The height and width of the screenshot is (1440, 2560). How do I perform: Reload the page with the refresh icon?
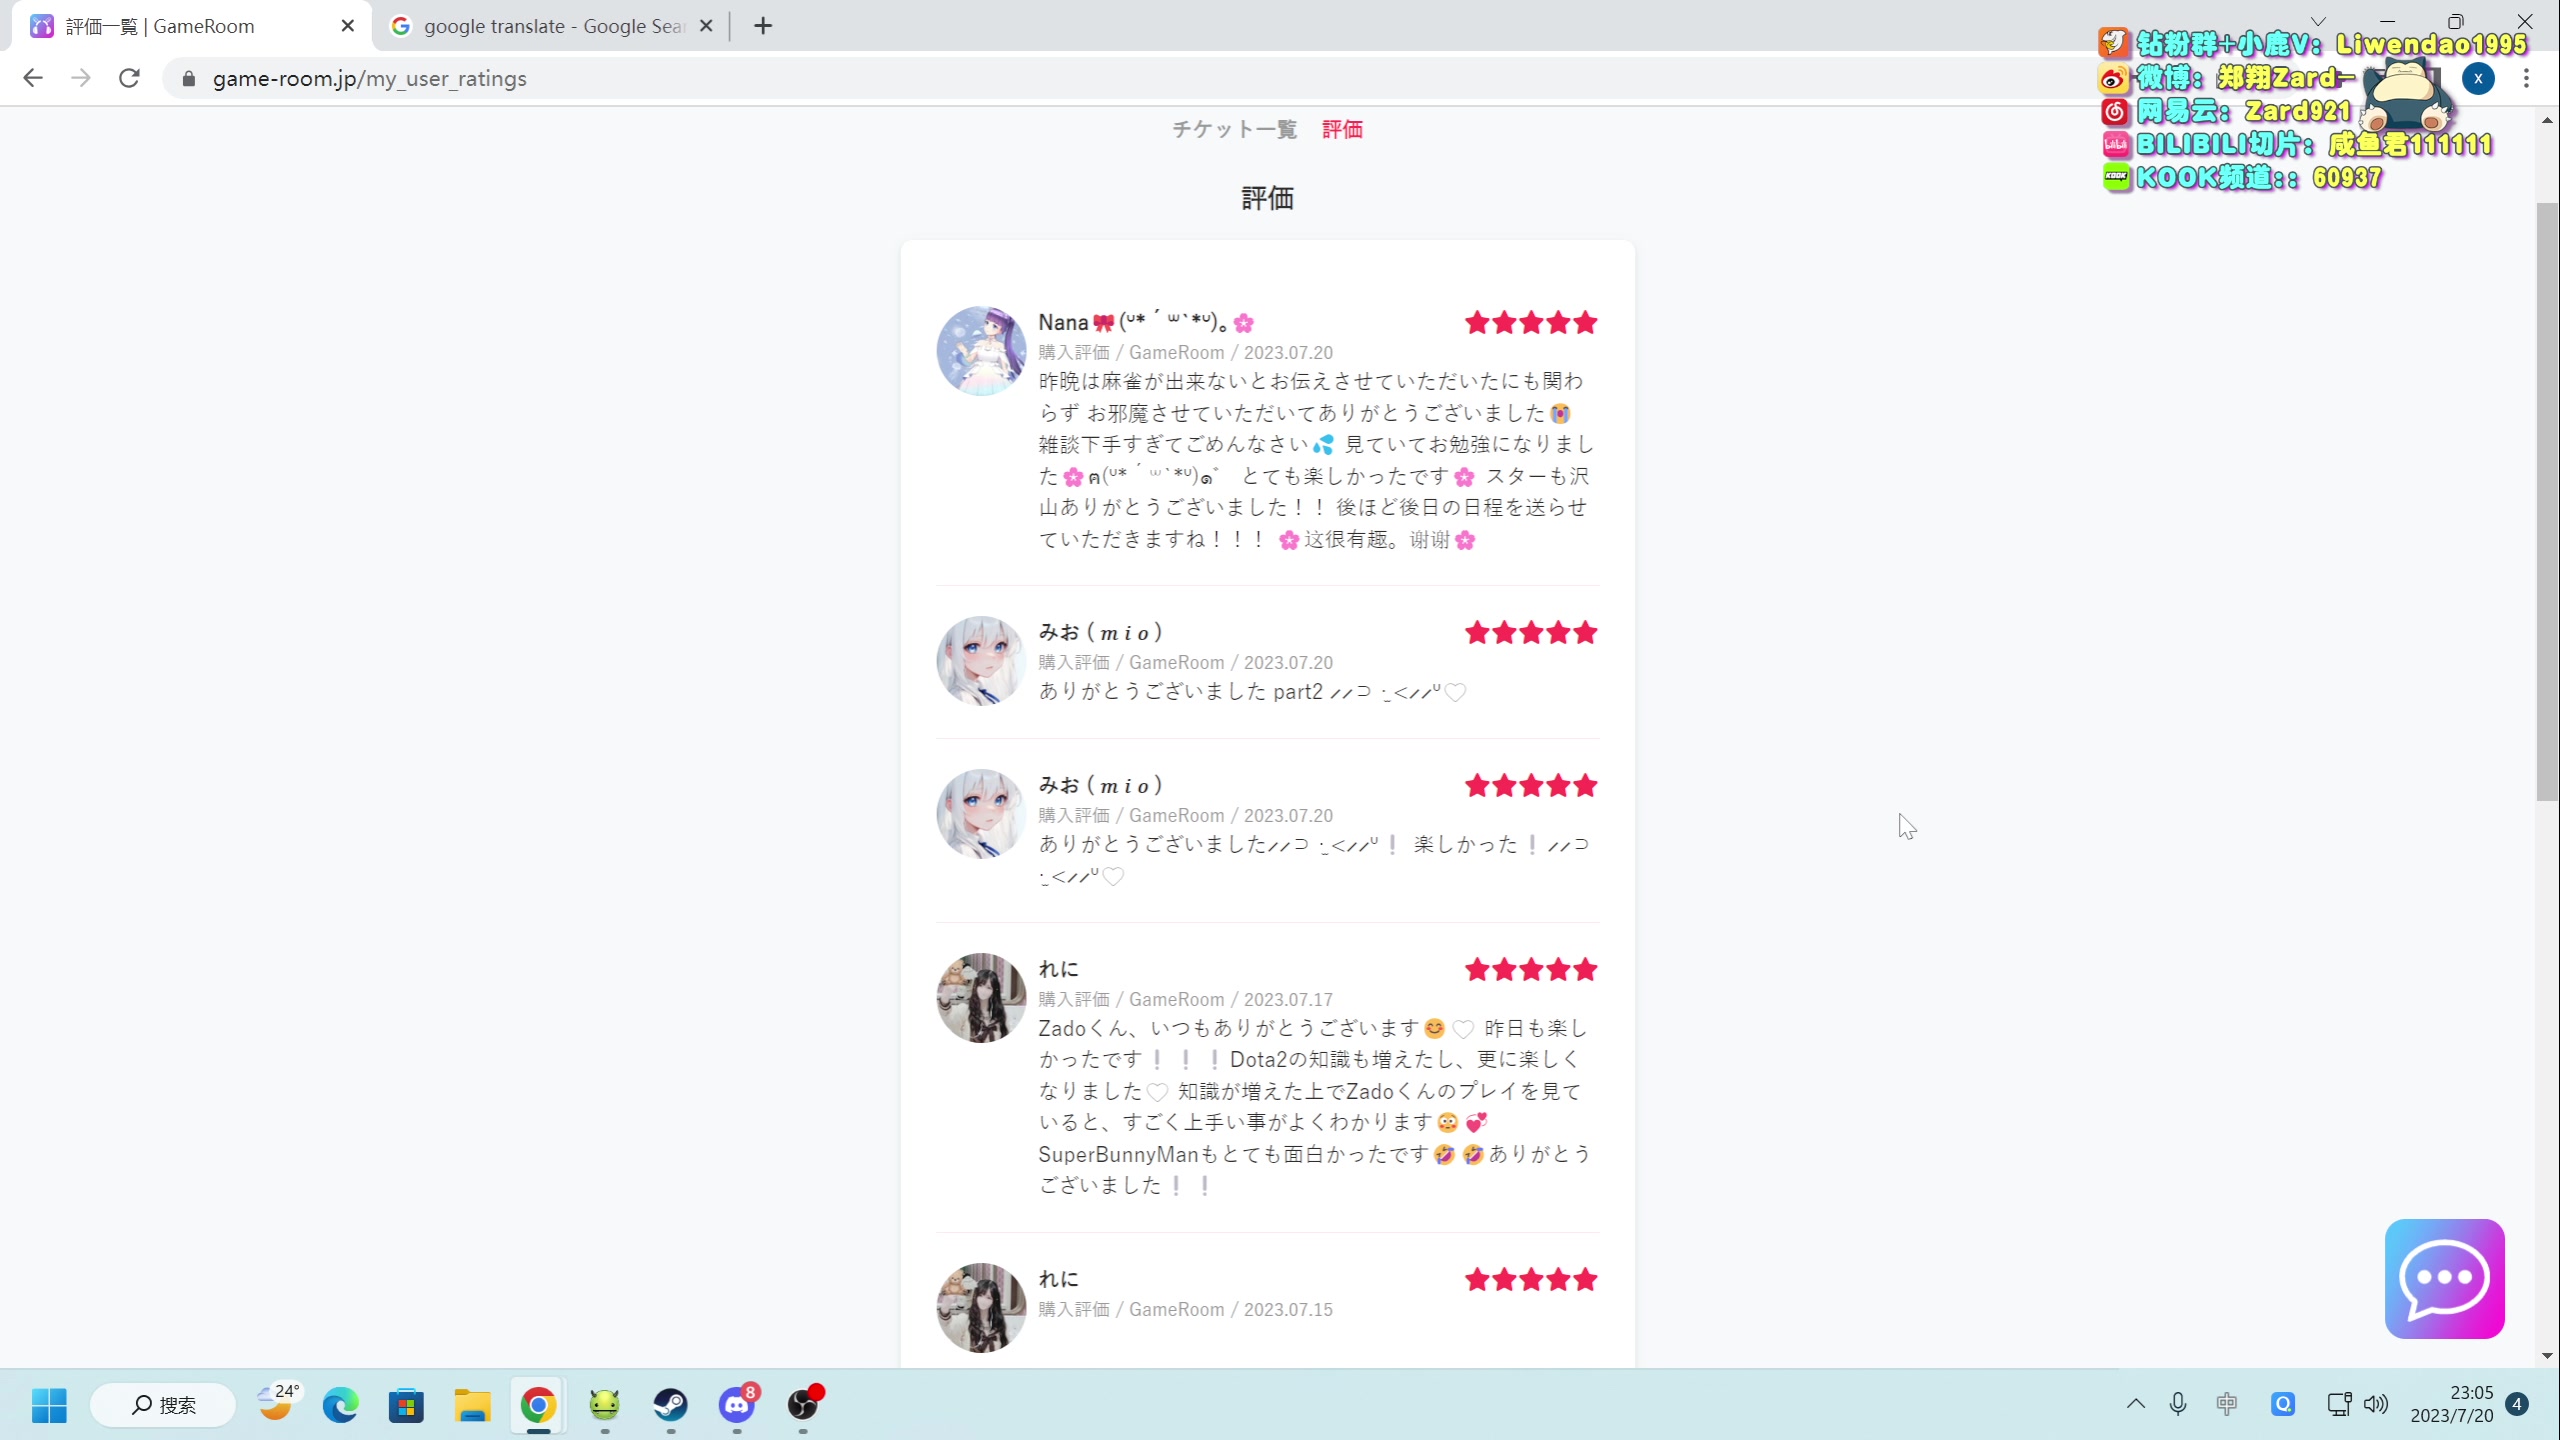click(x=129, y=78)
